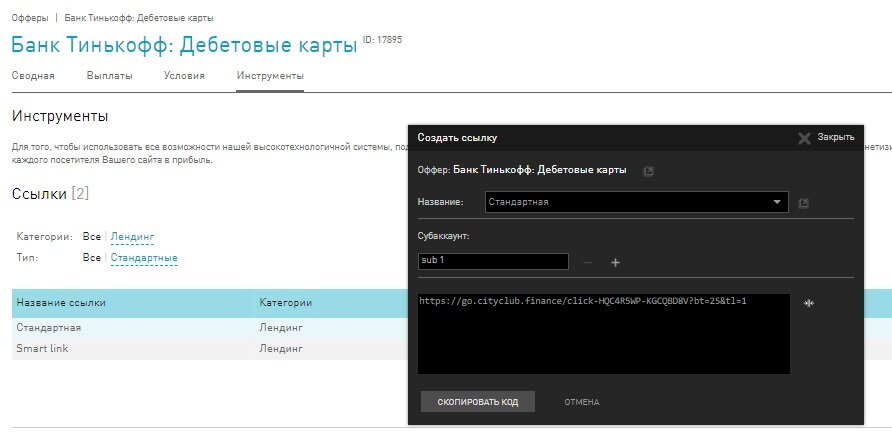The image size is (892, 440).
Task: Select the Инструменты tab
Action: [x=270, y=76]
